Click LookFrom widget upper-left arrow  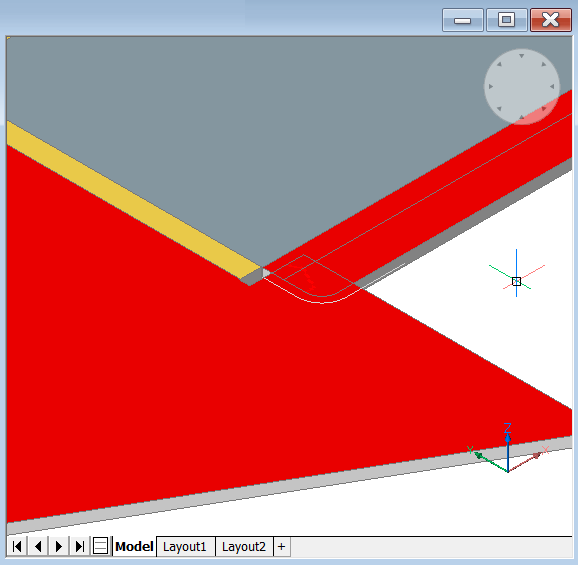click(x=499, y=64)
